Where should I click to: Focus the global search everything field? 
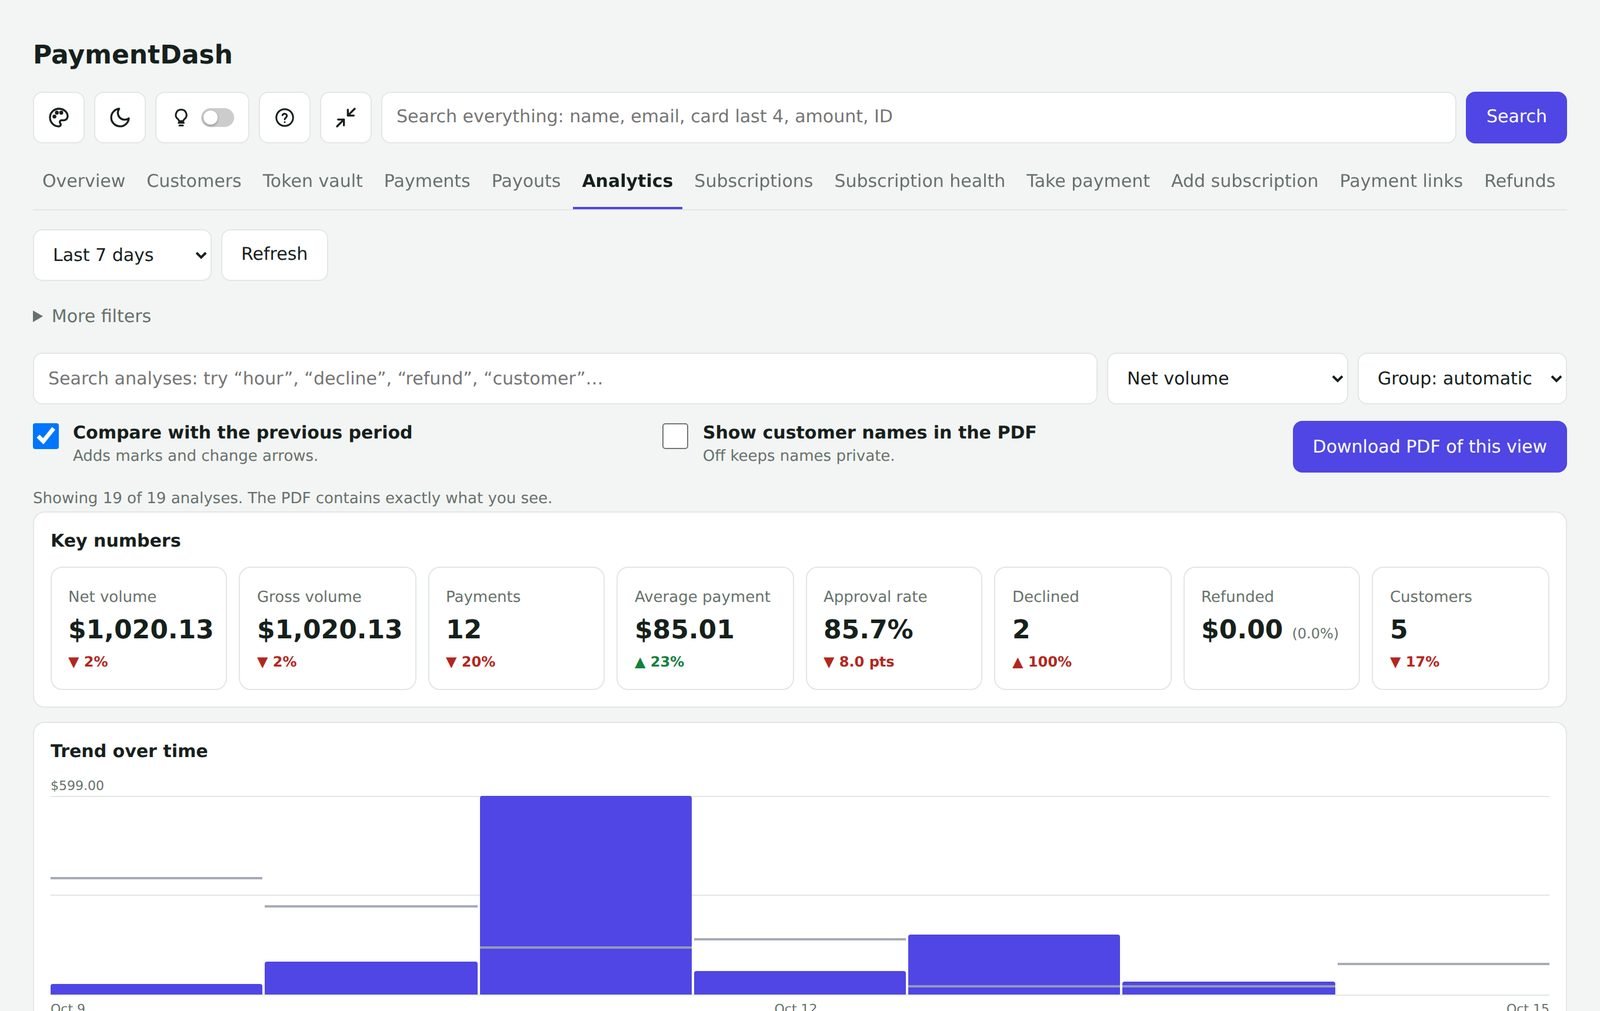[918, 118]
